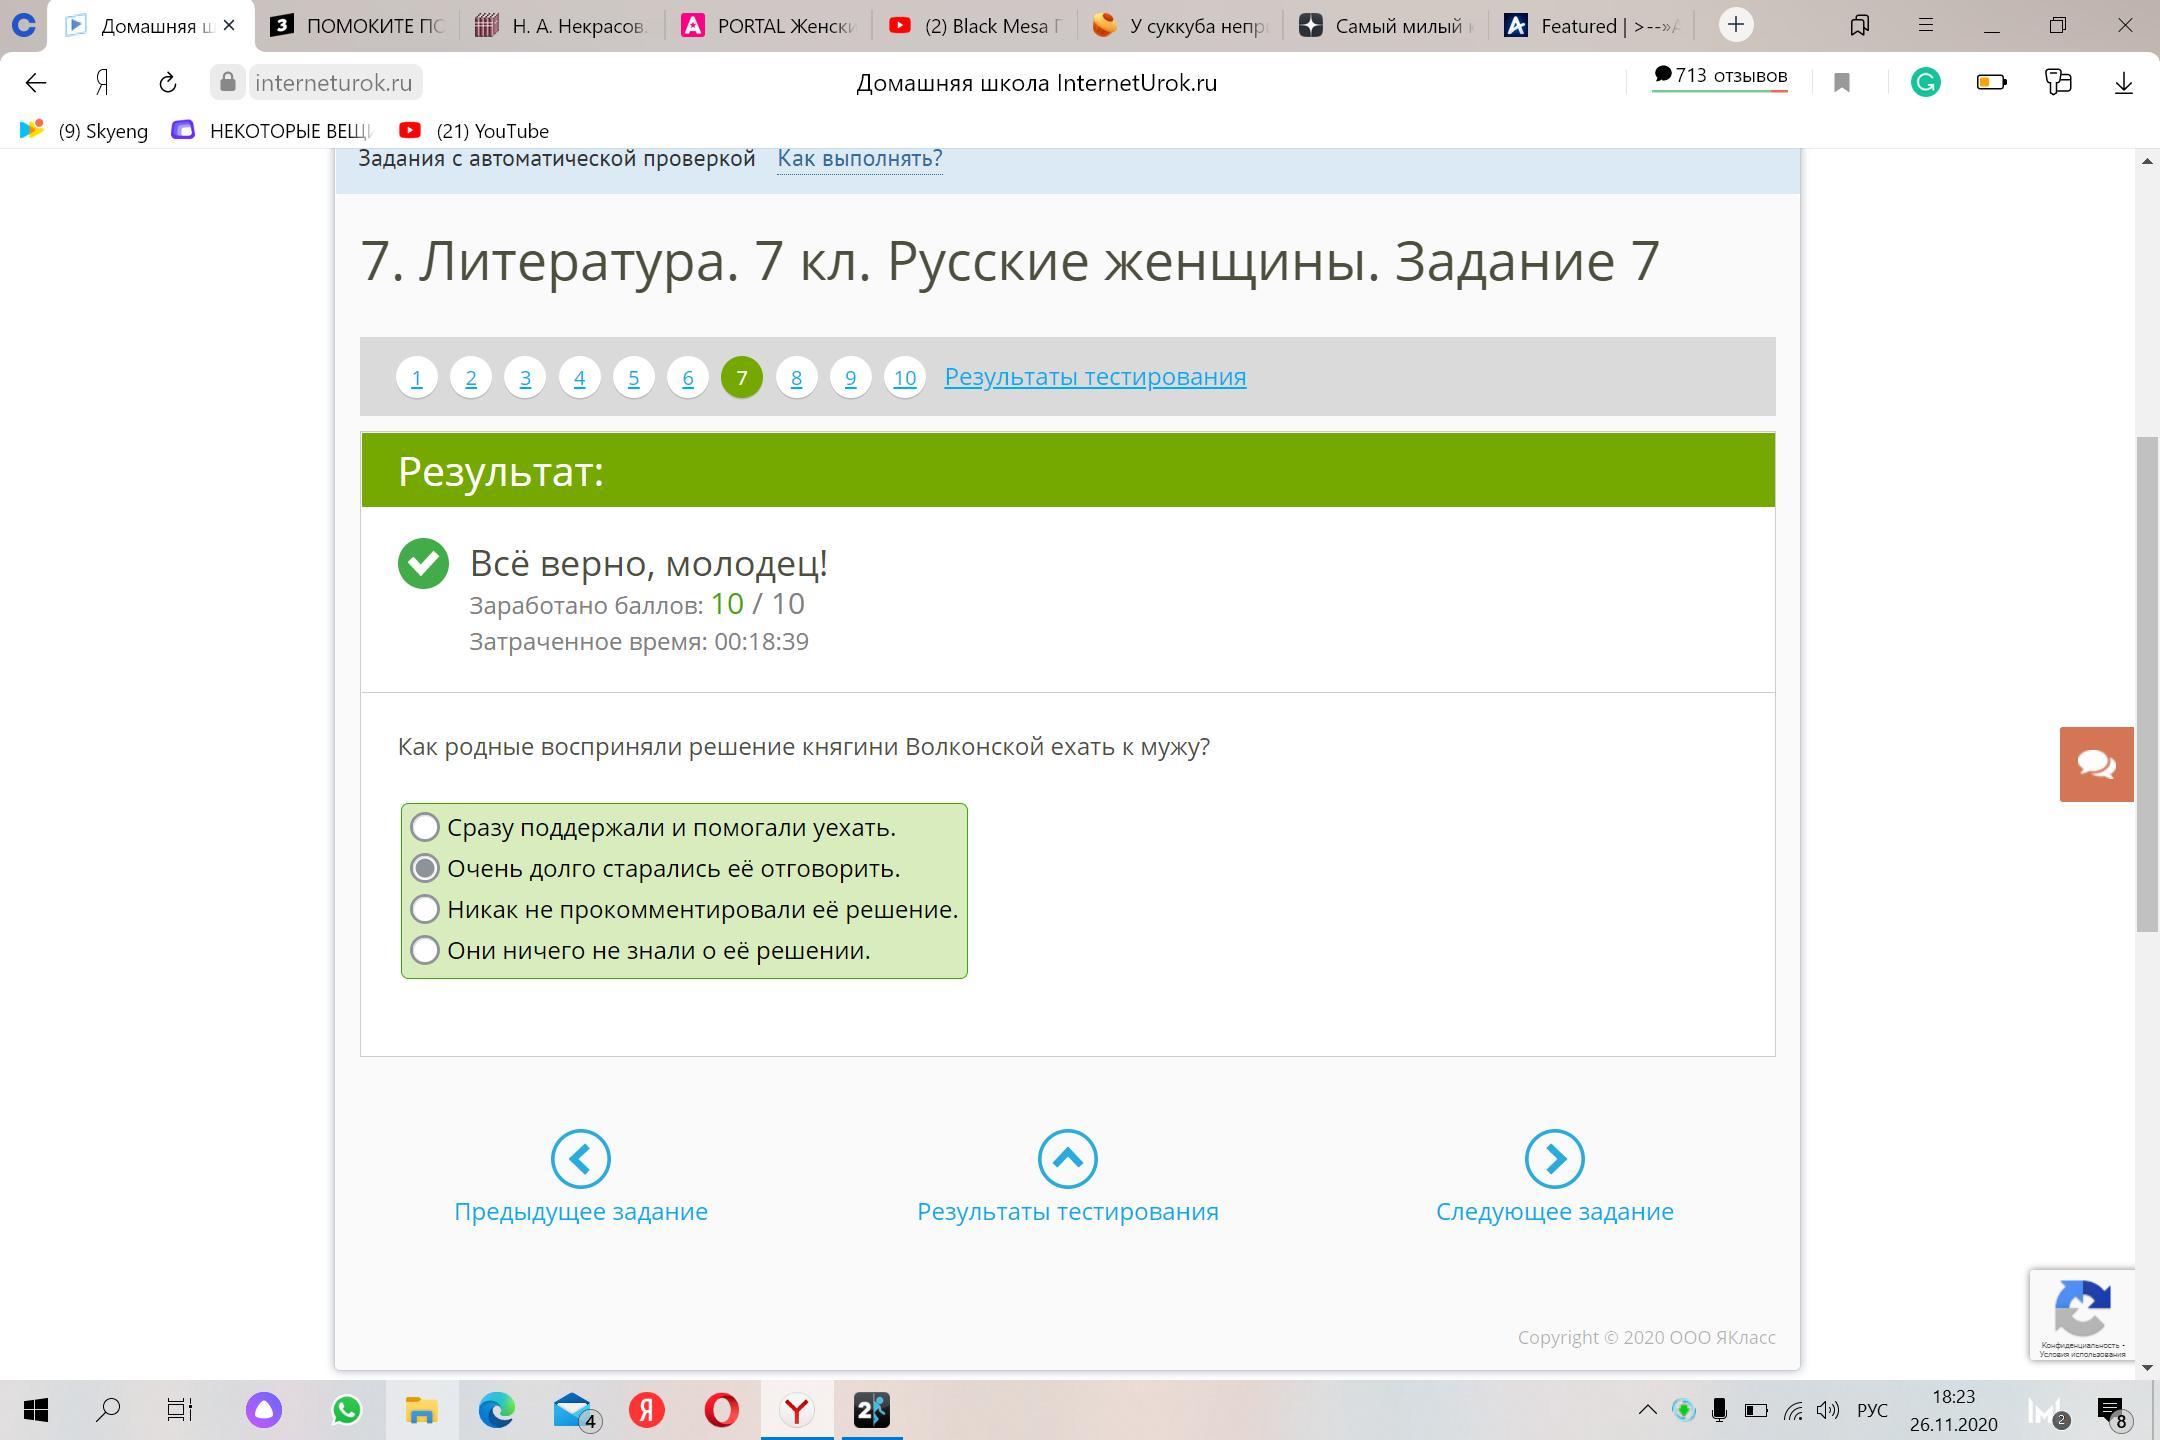This screenshot has height=1440, width=2160.
Task: Click the previous task arrow icon
Action: 580,1159
